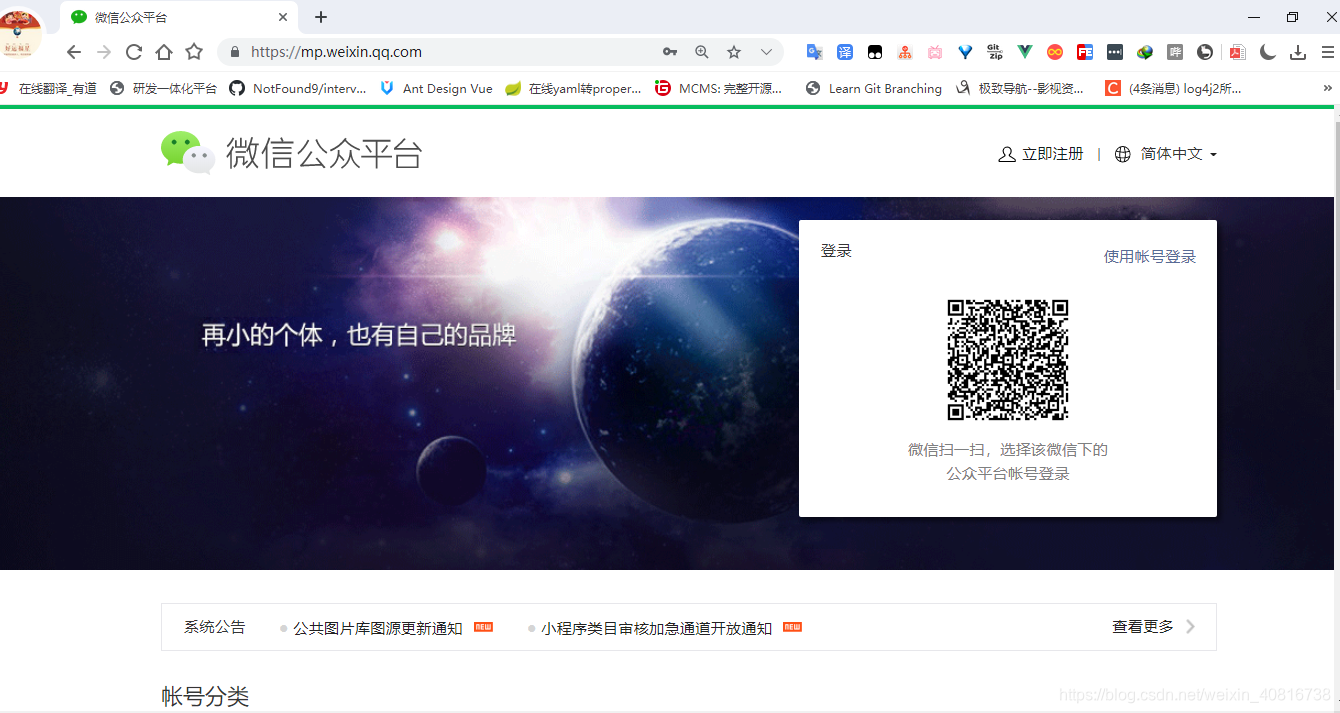Open a new browser tab
Image resolution: width=1340 pixels, height=713 pixels.
[x=321, y=17]
